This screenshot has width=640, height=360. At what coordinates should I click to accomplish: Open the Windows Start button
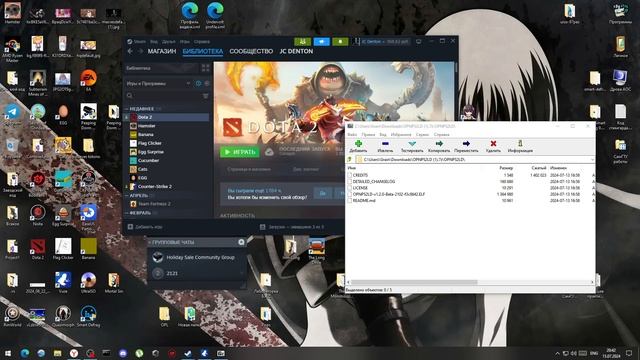(x=8, y=353)
